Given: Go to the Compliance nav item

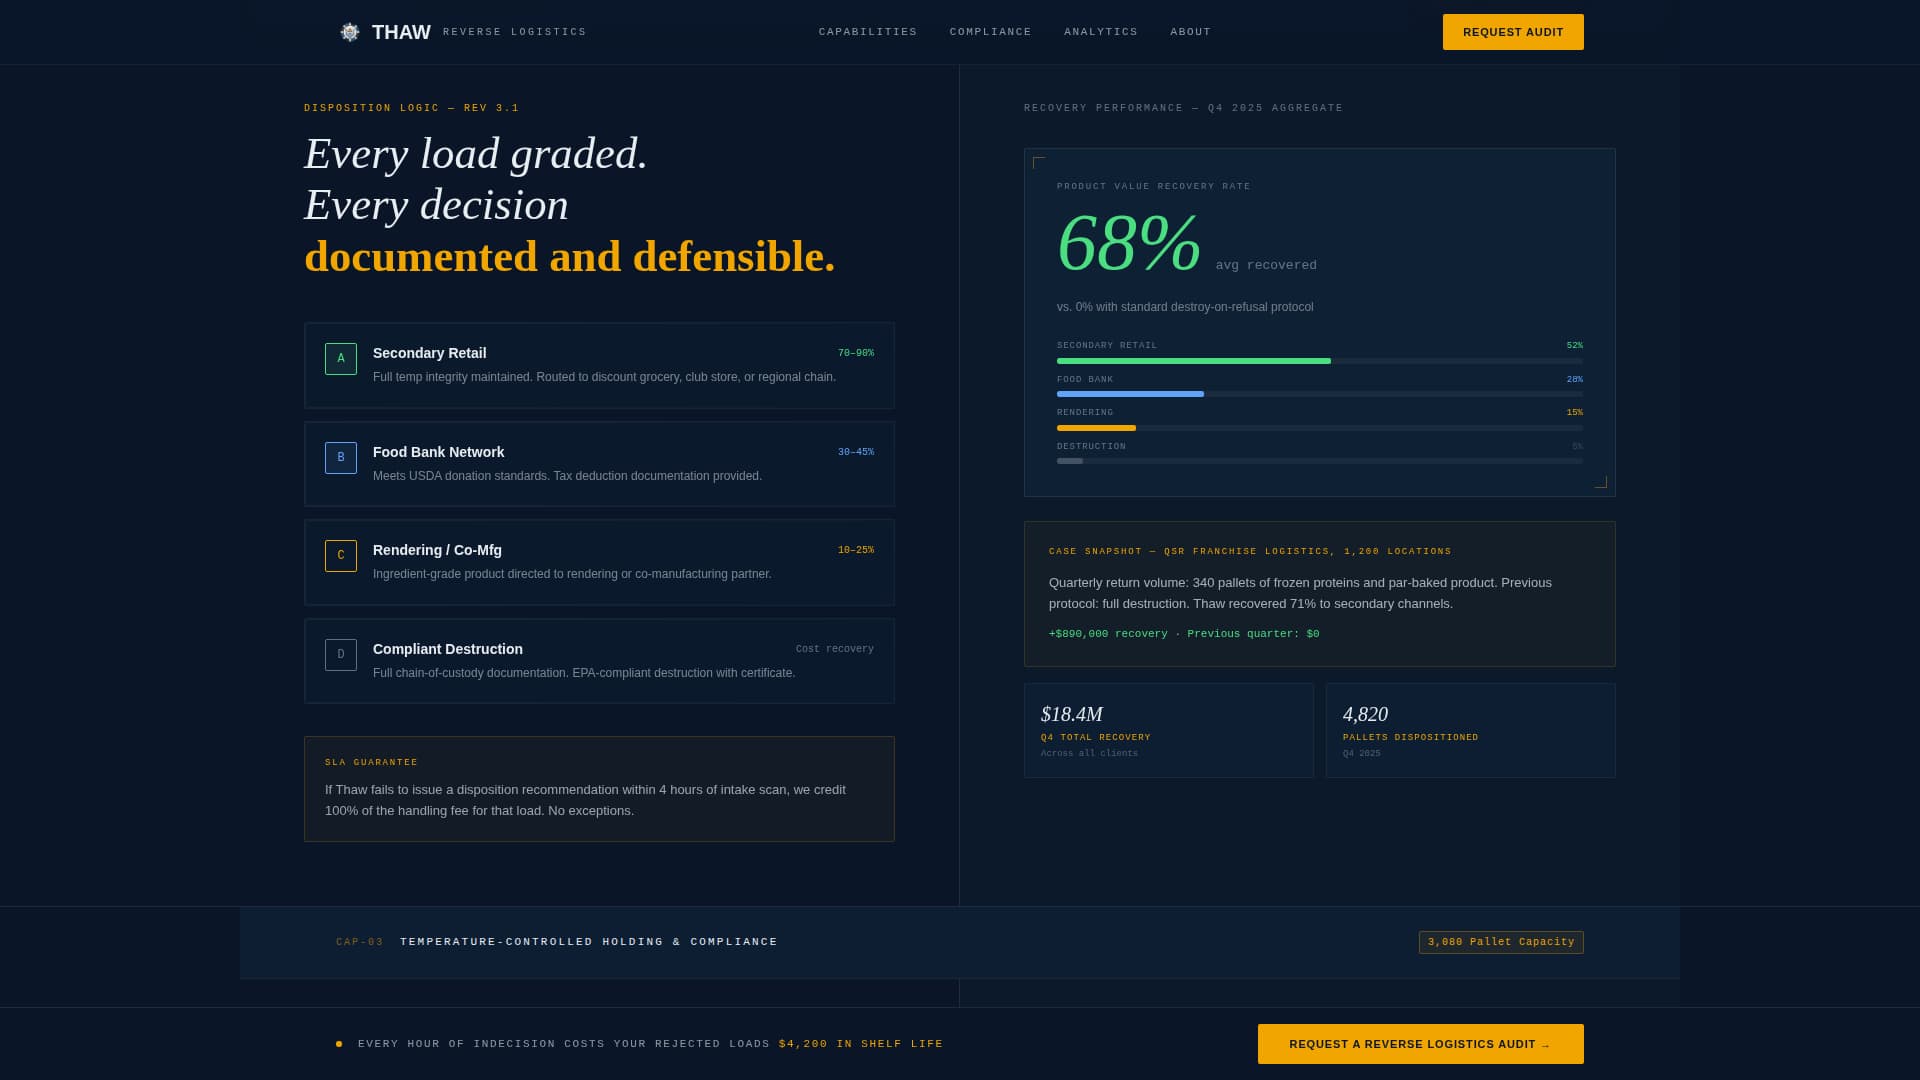Looking at the screenshot, I should [990, 32].
